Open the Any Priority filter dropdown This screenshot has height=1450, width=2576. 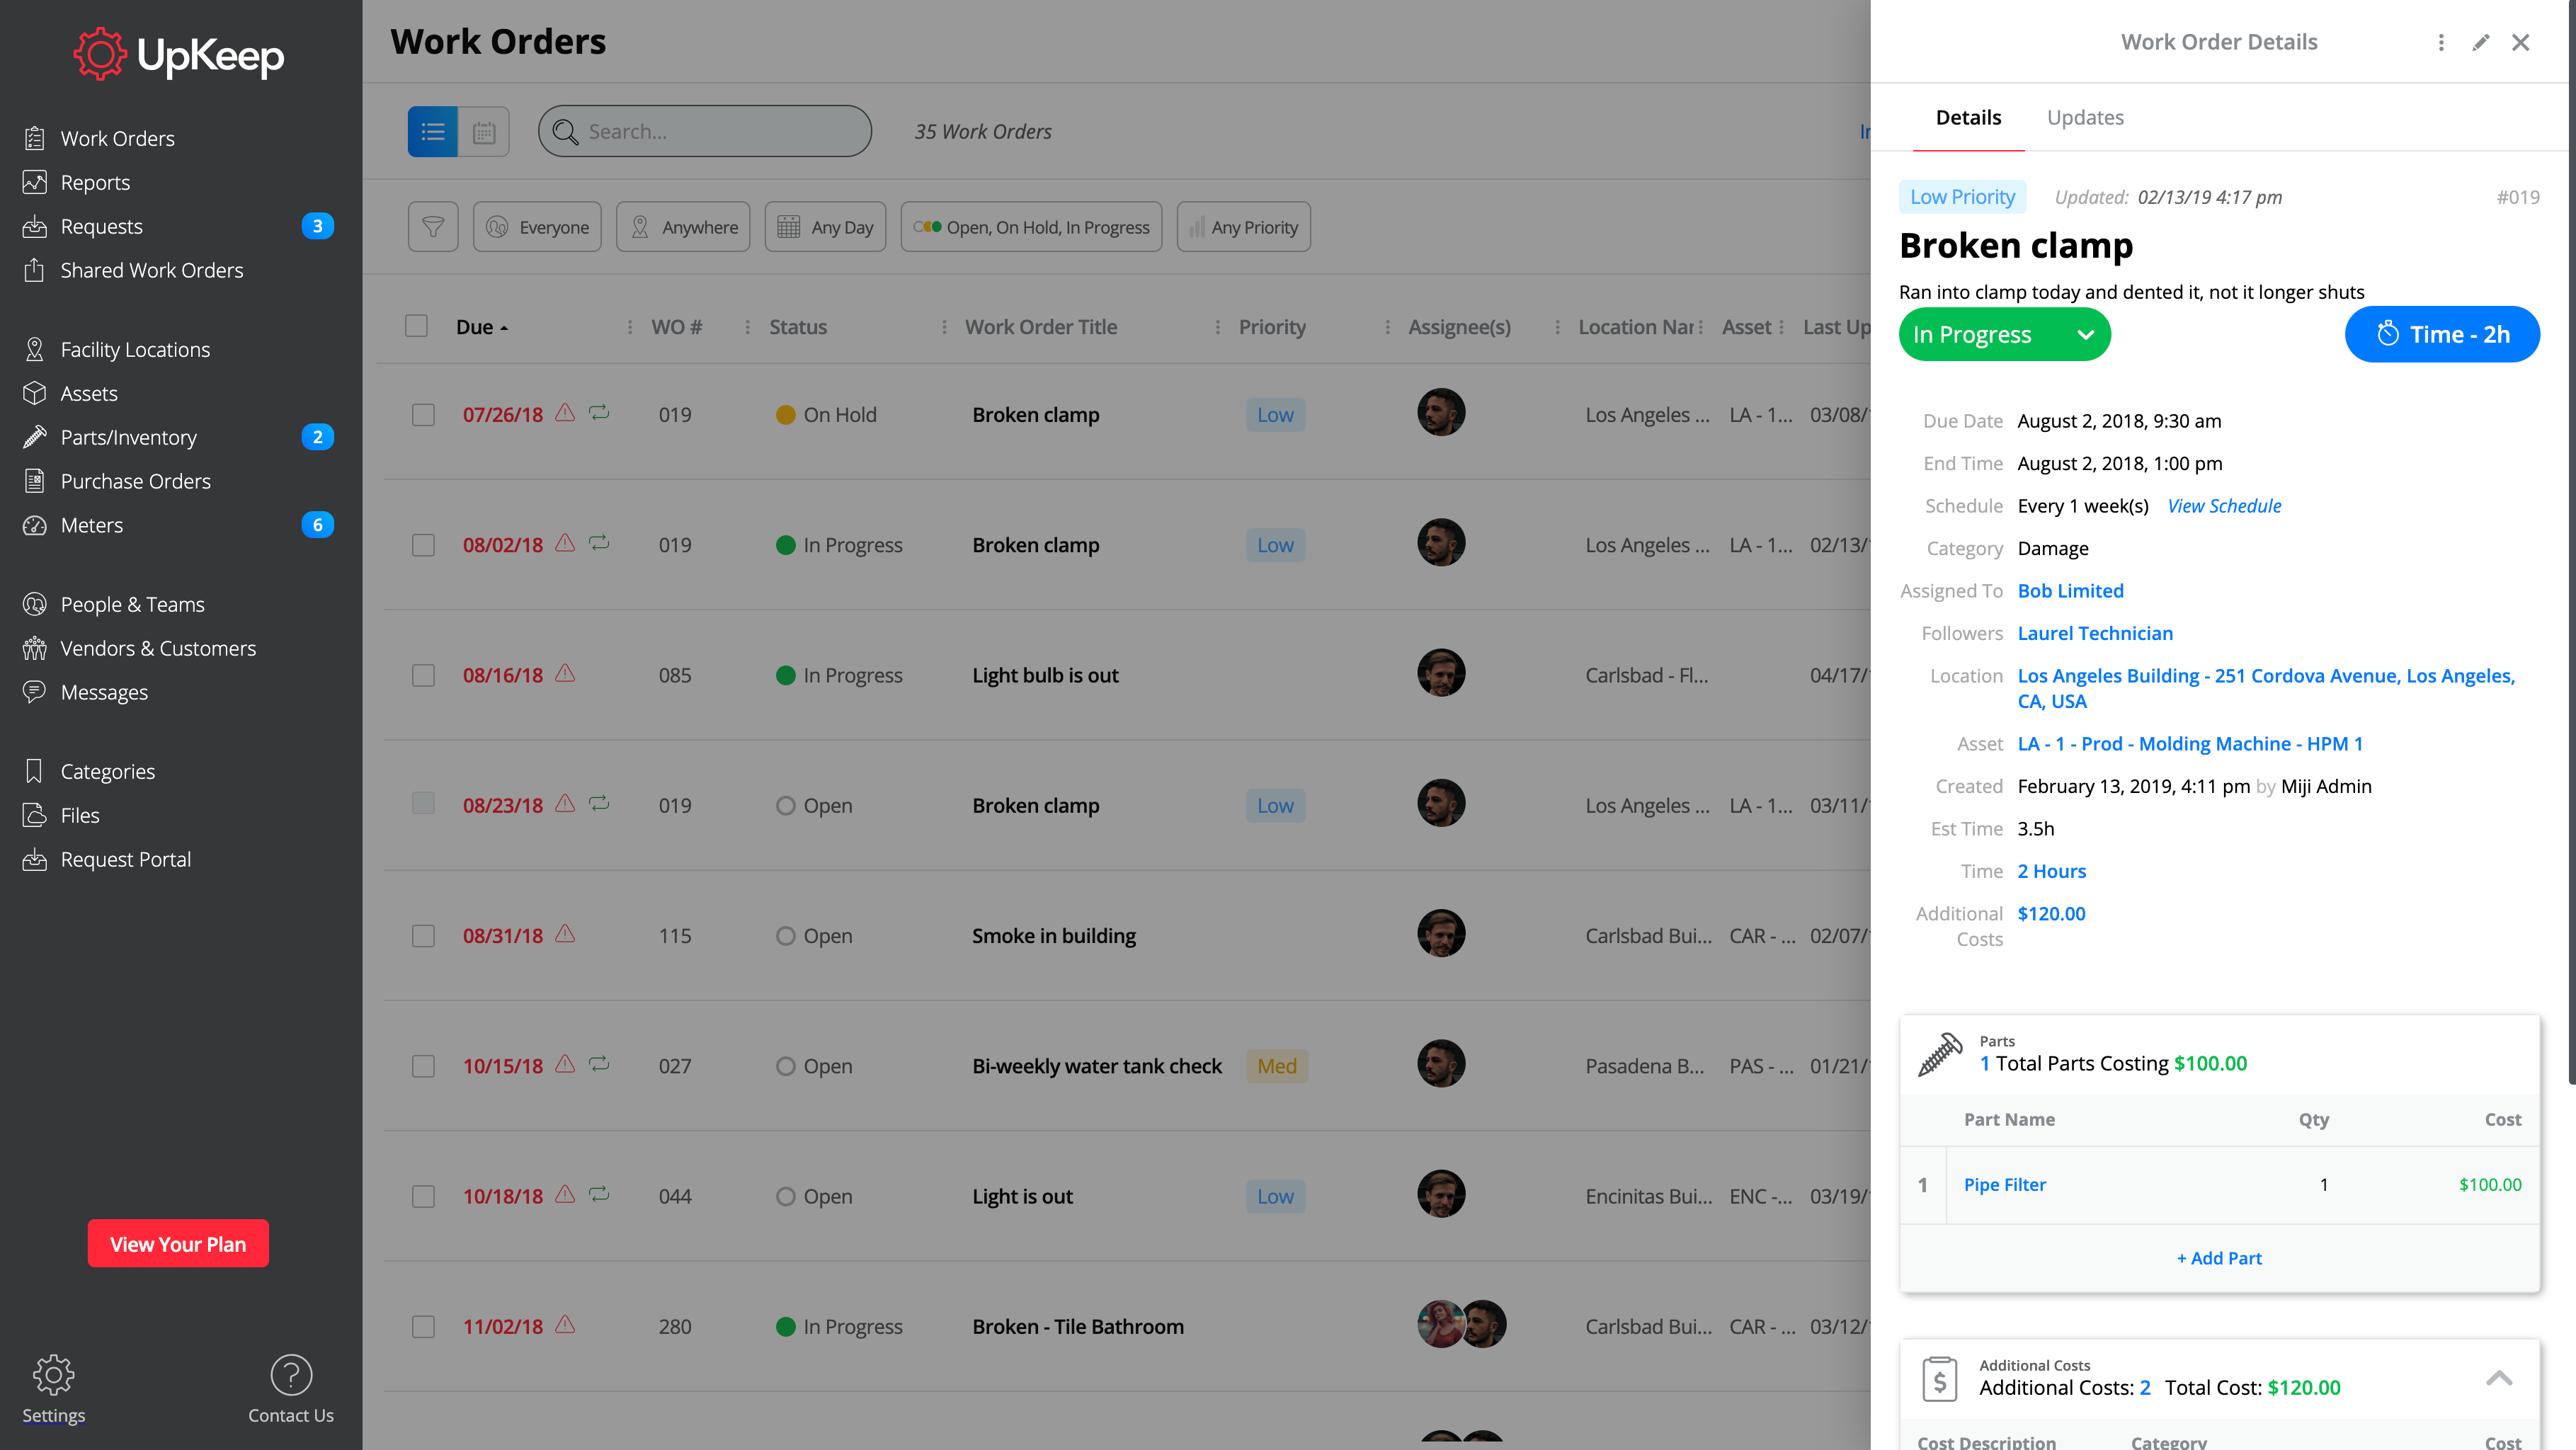1243,227
